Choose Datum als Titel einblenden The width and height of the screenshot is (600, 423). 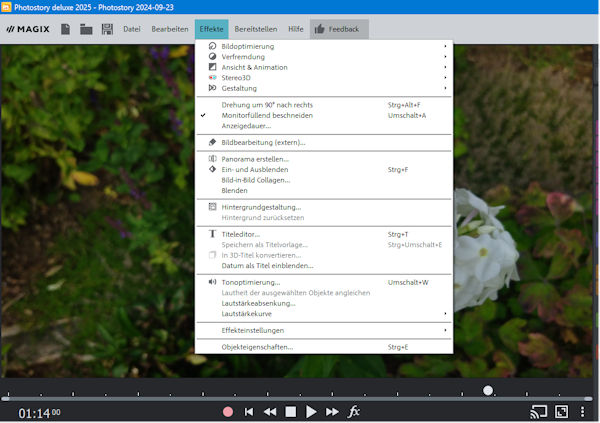click(324, 266)
